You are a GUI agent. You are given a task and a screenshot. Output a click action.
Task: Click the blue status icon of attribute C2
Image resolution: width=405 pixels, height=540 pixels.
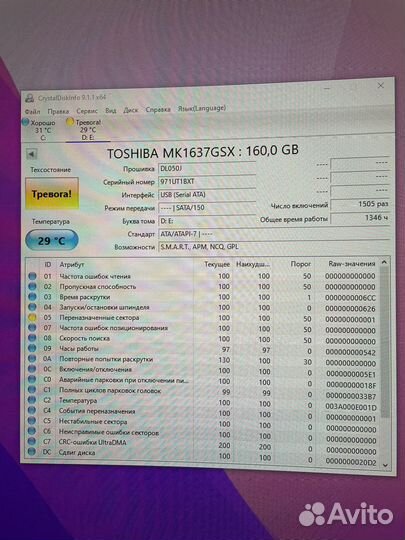tap(32, 400)
